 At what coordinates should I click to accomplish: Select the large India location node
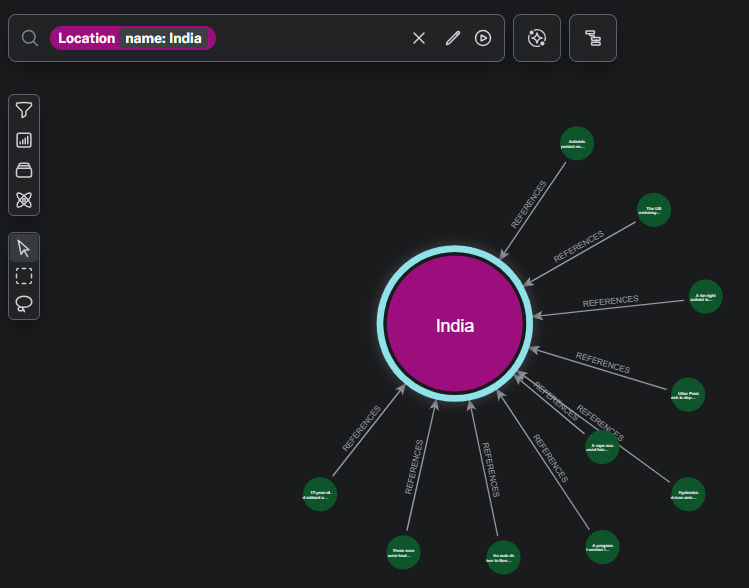click(x=455, y=324)
